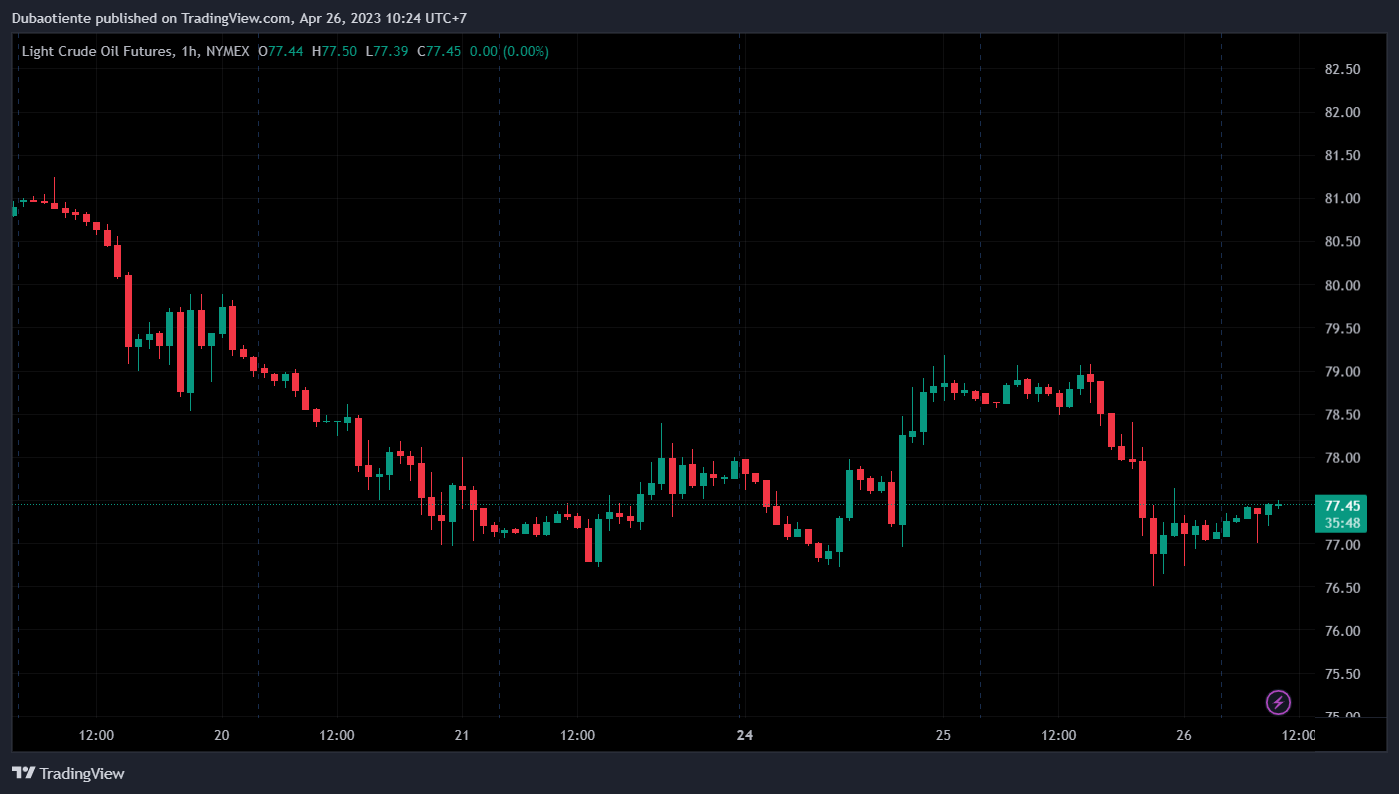Click the 35:48 candle countdown timer
This screenshot has width=1399, height=794.
pyautogui.click(x=1341, y=523)
